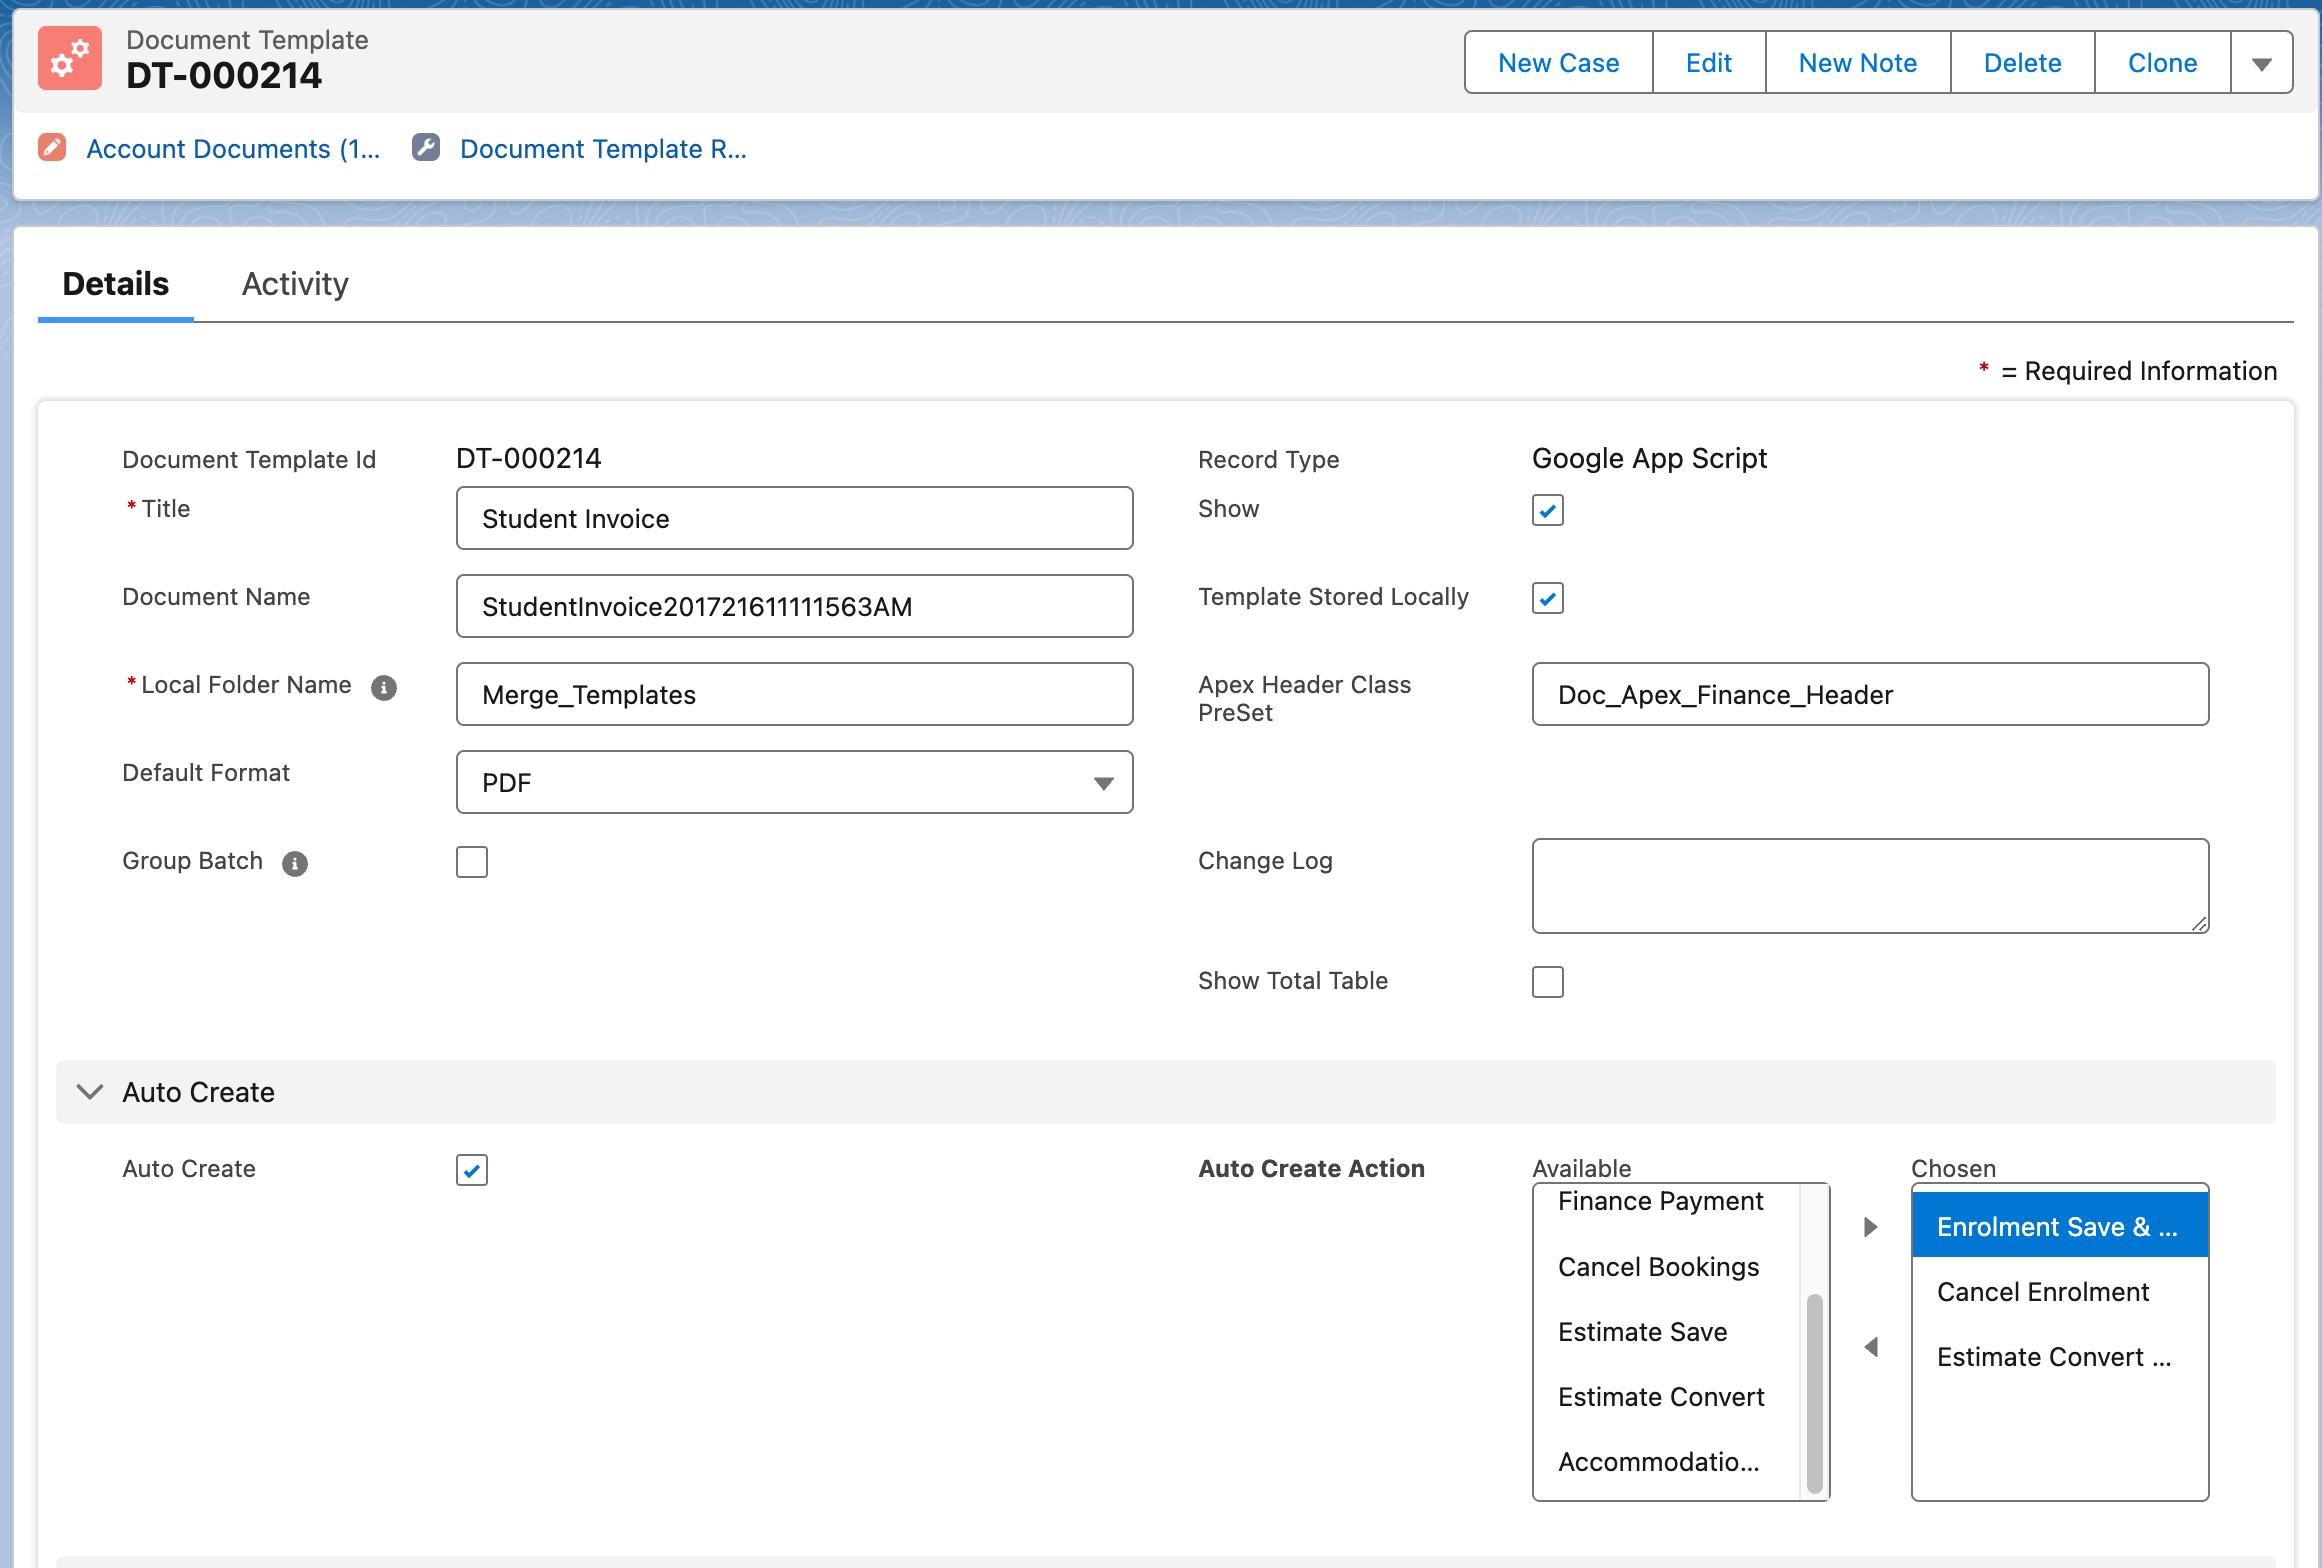This screenshot has height=1568, width=2322.
Task: Click the Delete button icon
Action: [2021, 63]
